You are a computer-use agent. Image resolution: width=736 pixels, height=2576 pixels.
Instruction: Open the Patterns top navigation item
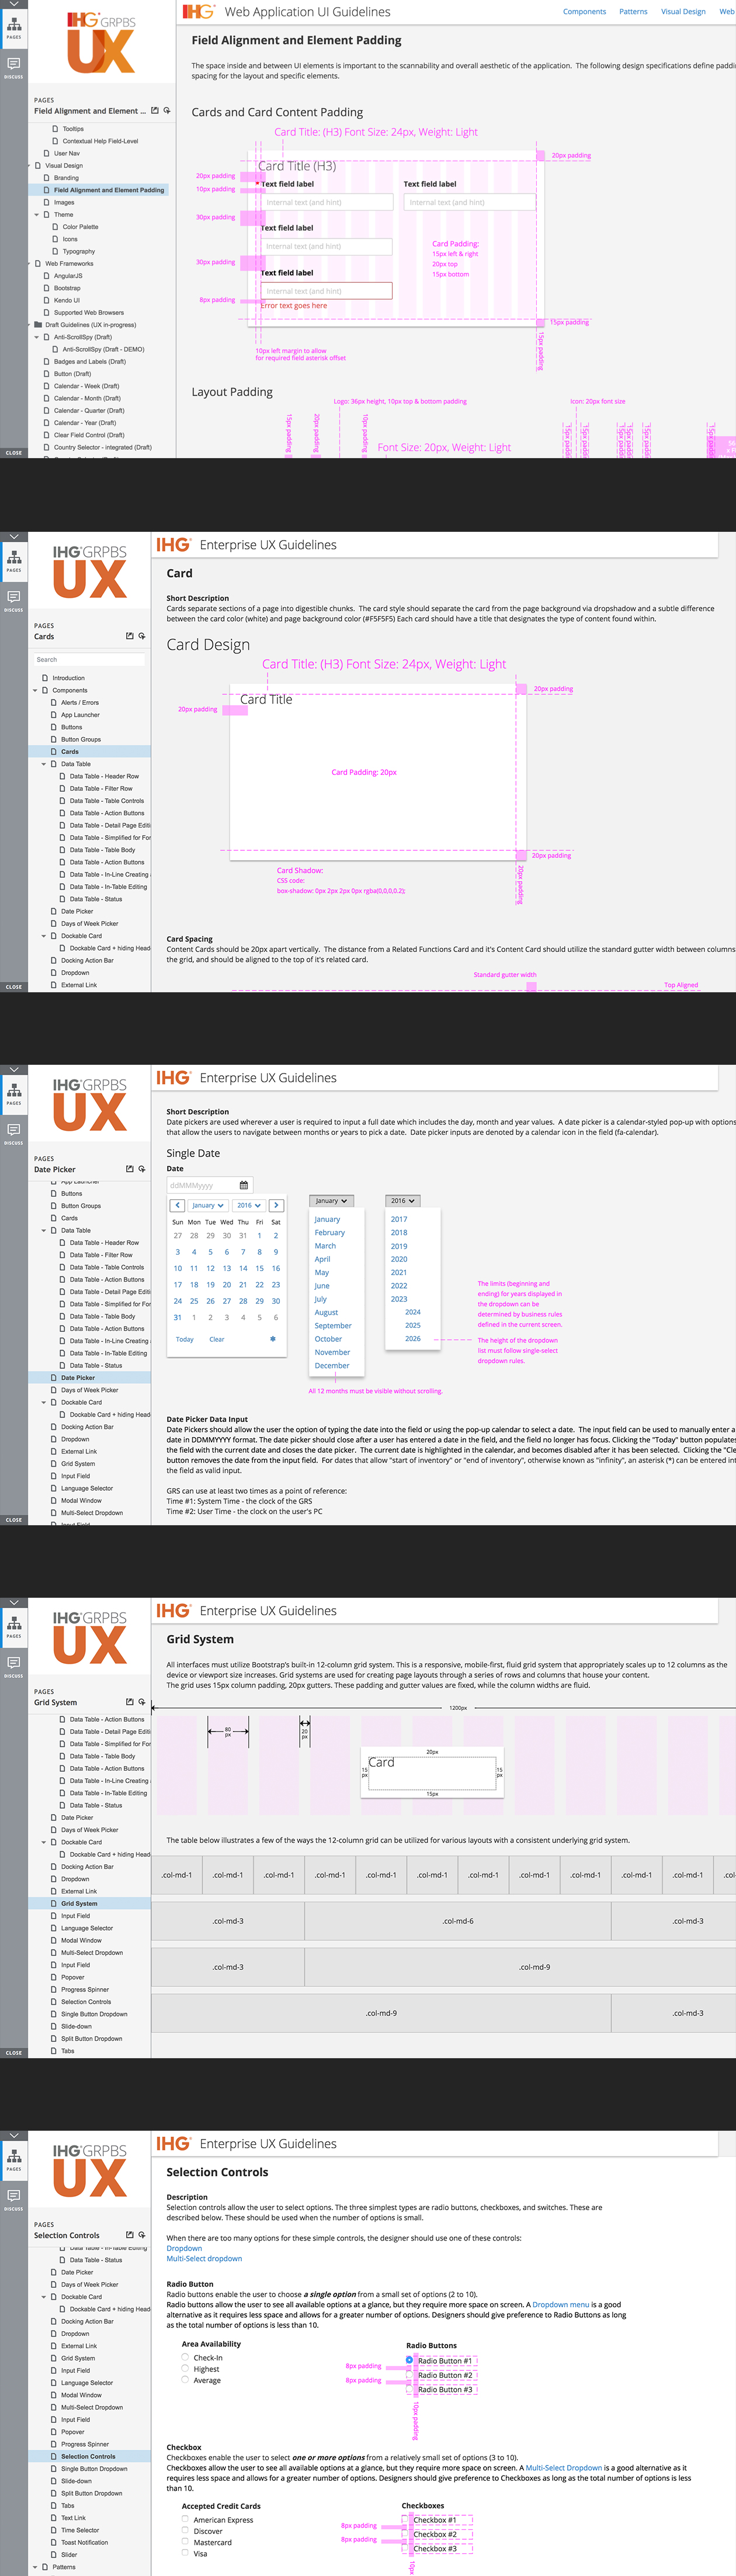coord(633,12)
